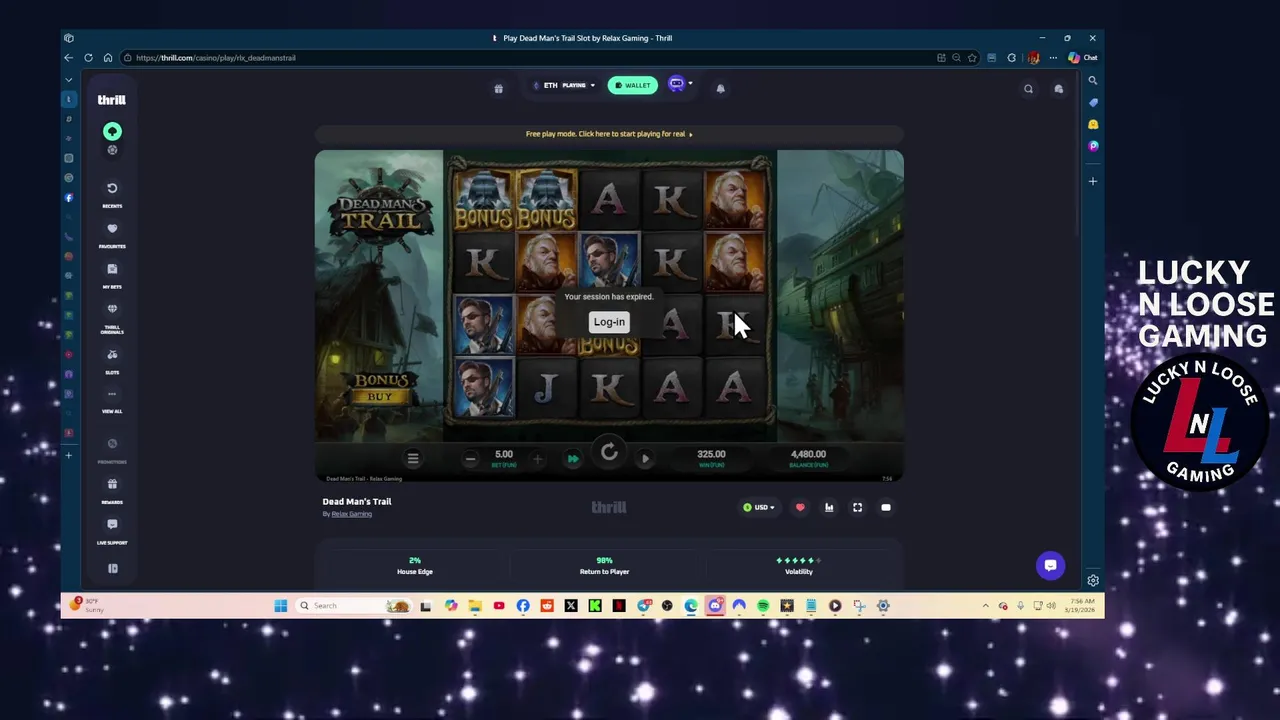This screenshot has width=1280, height=720.
Task: Open the Windows Start menu
Action: pos(281,606)
